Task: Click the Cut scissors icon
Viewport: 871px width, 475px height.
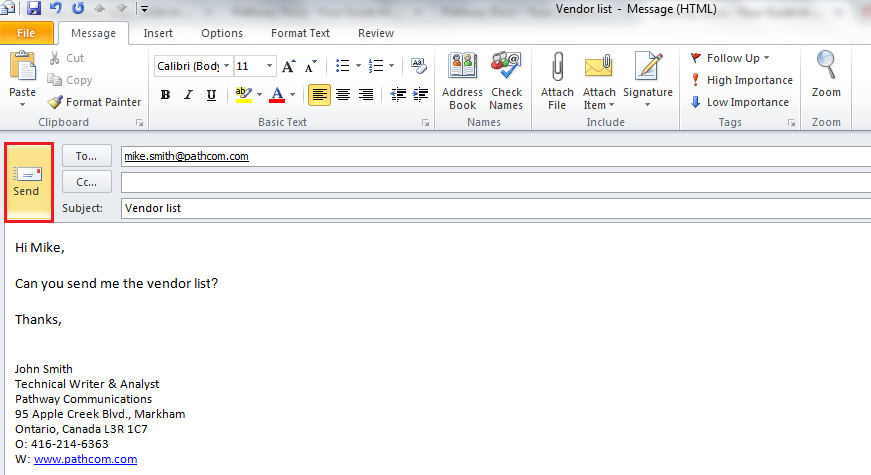Action: 54,58
